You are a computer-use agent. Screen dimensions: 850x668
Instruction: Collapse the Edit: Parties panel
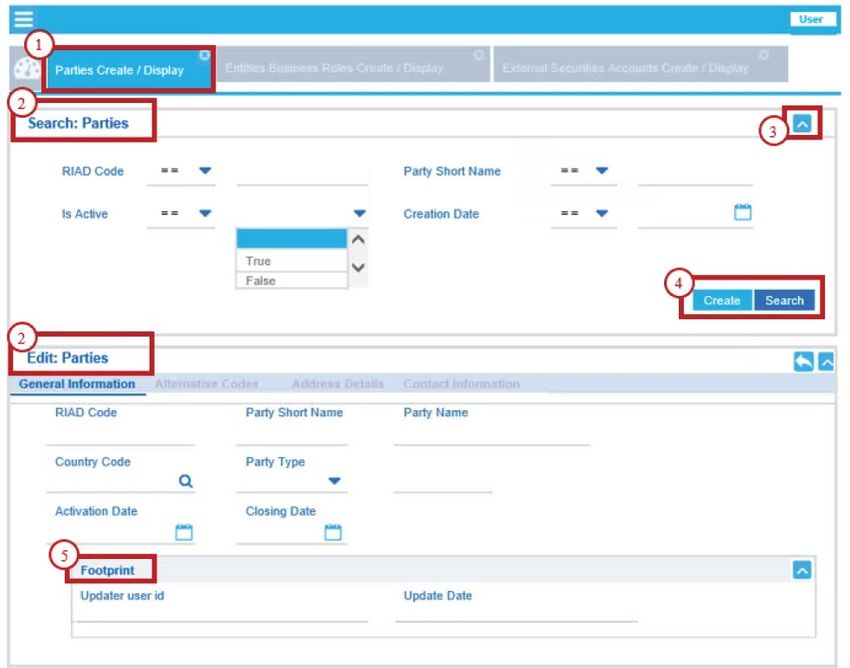[826, 362]
